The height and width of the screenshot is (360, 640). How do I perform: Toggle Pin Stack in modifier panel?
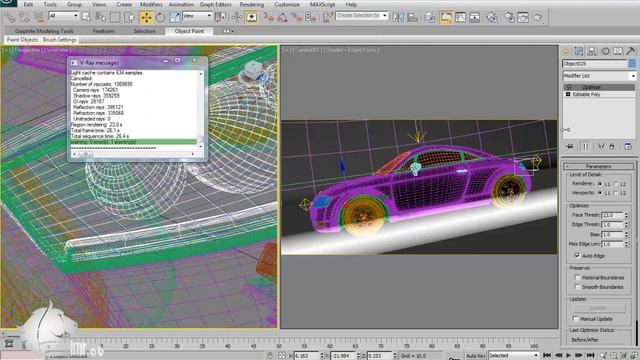point(570,146)
